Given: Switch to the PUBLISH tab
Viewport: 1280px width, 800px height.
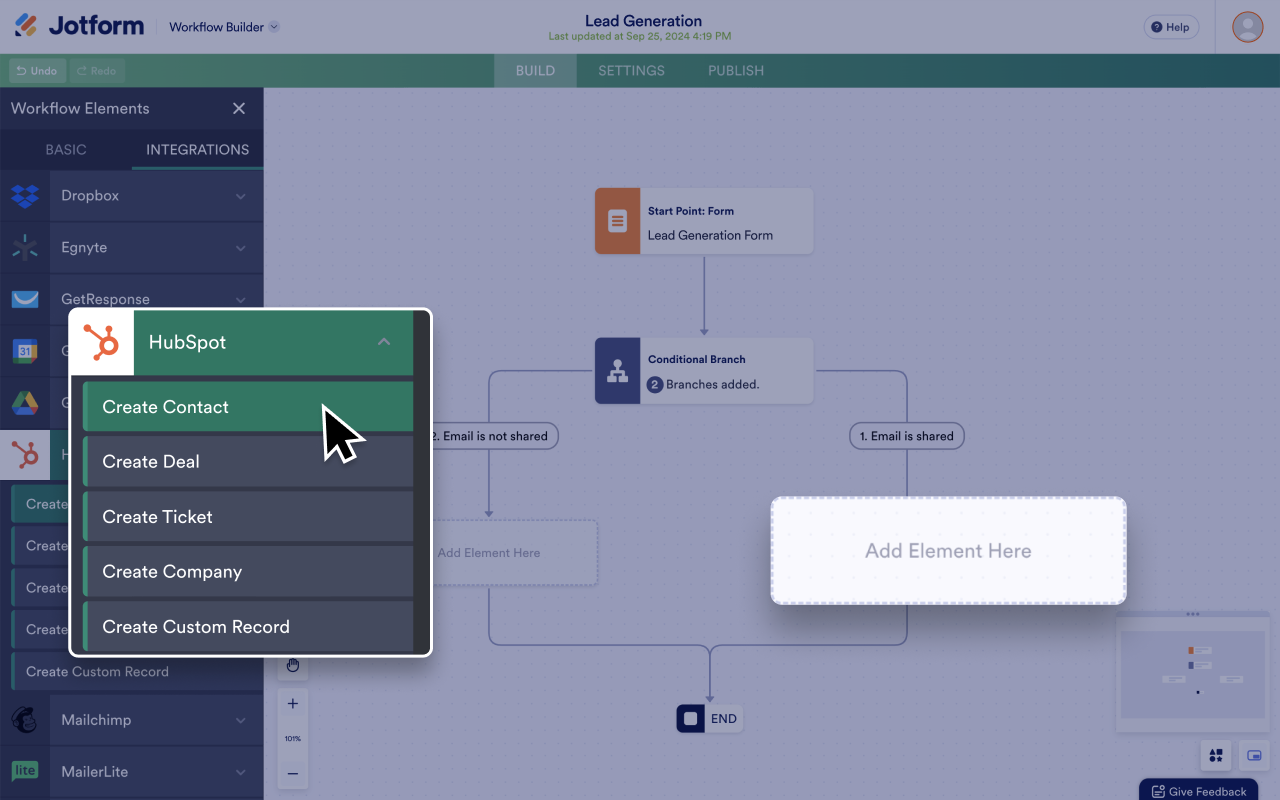Looking at the screenshot, I should click(x=736, y=71).
